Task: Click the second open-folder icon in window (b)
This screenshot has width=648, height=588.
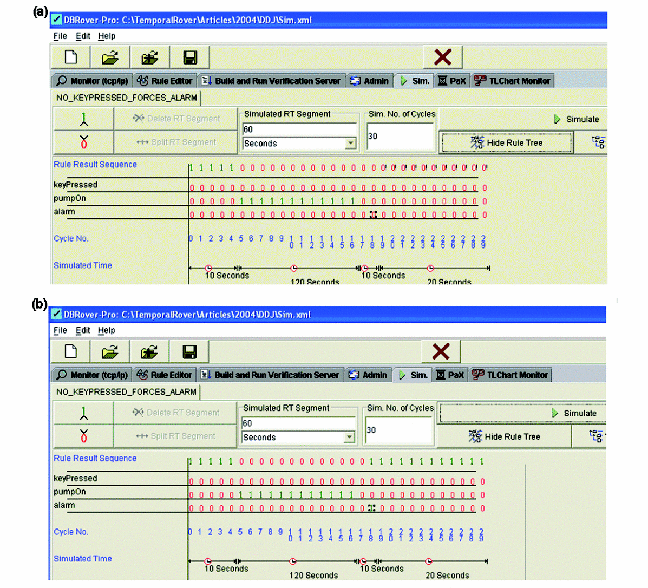Action: pos(150,351)
